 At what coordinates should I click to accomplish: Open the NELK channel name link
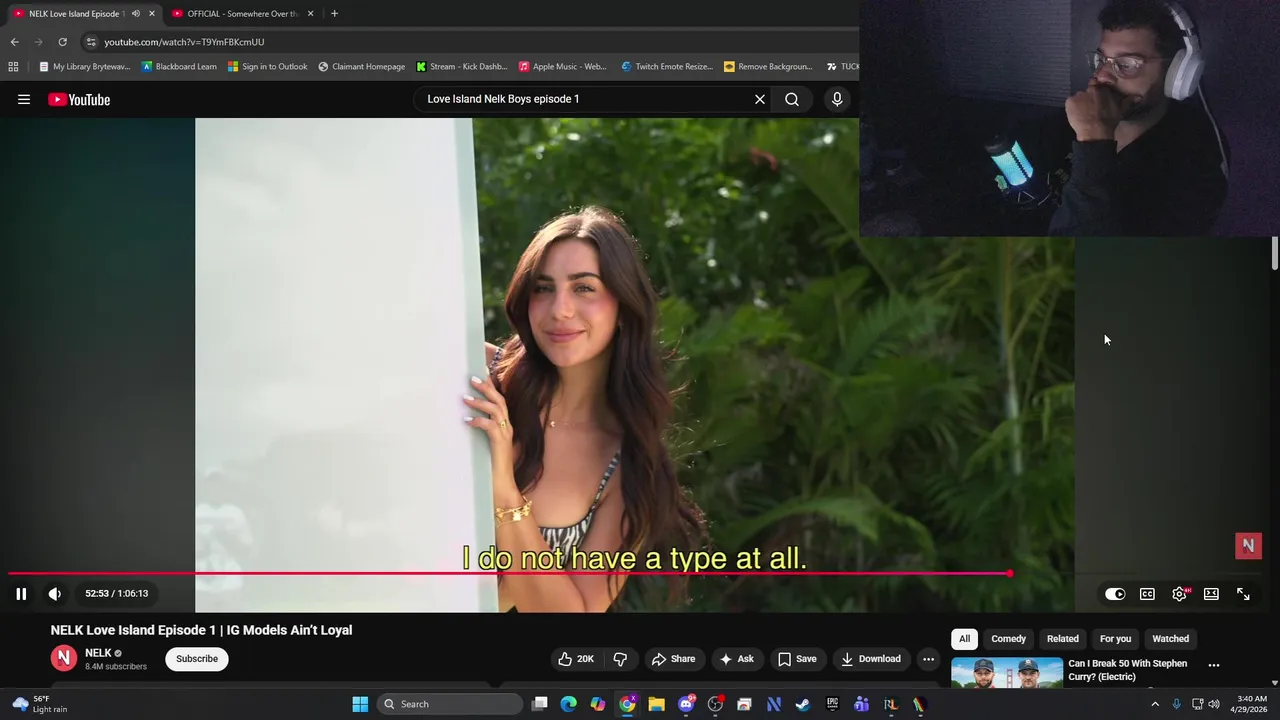point(98,653)
